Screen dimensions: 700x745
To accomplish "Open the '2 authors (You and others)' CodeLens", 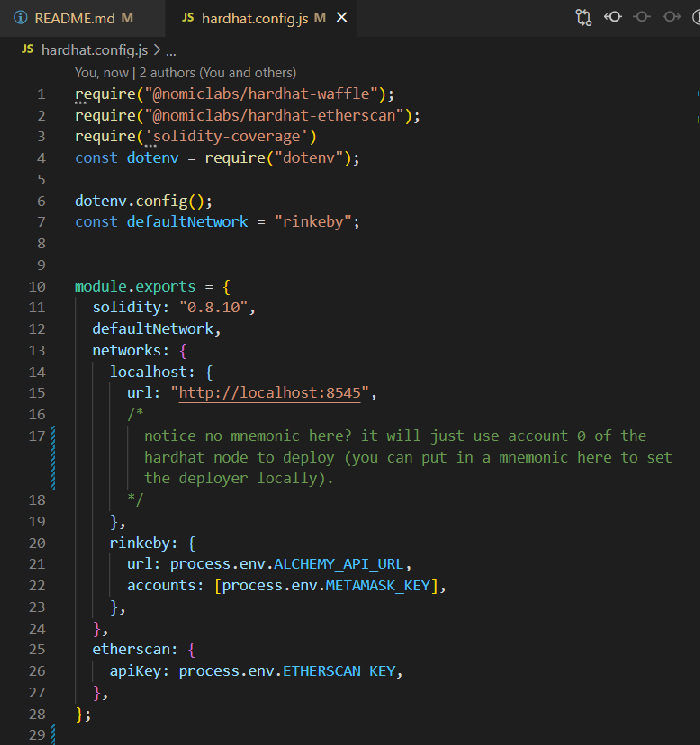I will click(218, 73).
